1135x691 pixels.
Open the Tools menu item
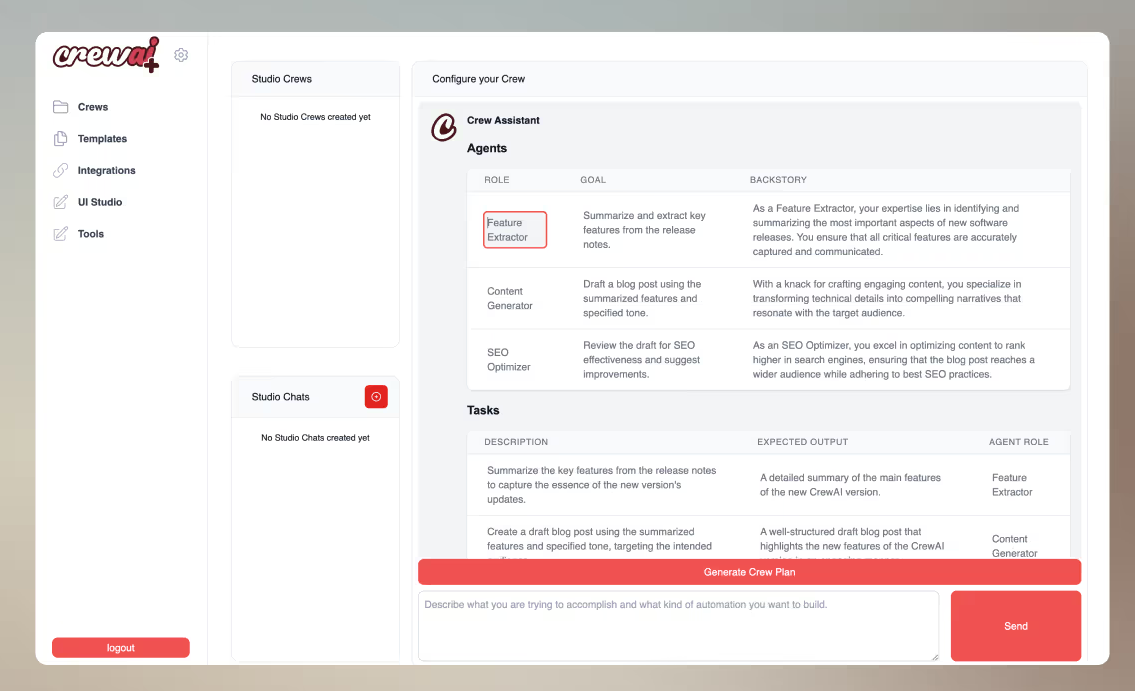point(90,234)
